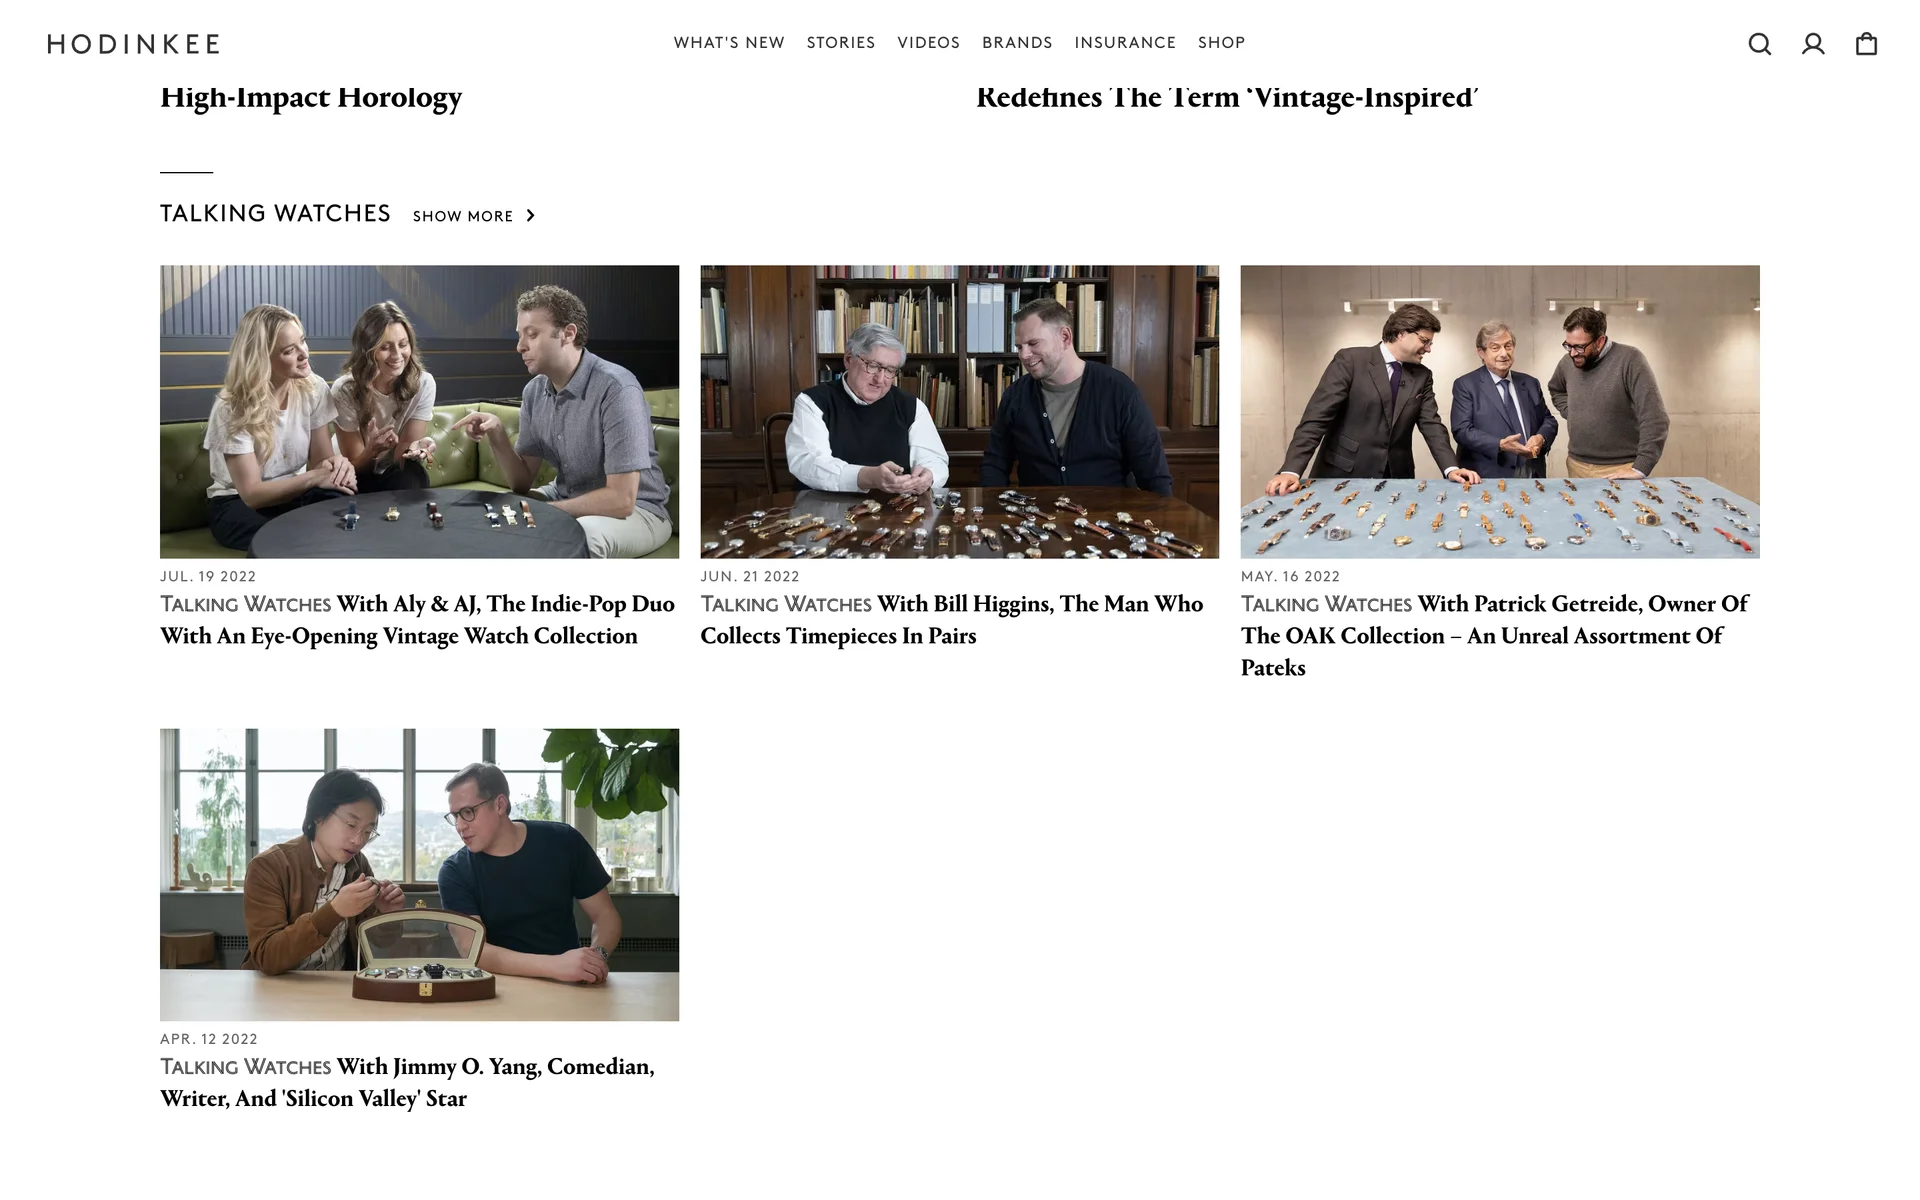Image resolution: width=1920 pixels, height=1200 pixels.
Task: Open the user account icon
Action: pyautogui.click(x=1813, y=44)
